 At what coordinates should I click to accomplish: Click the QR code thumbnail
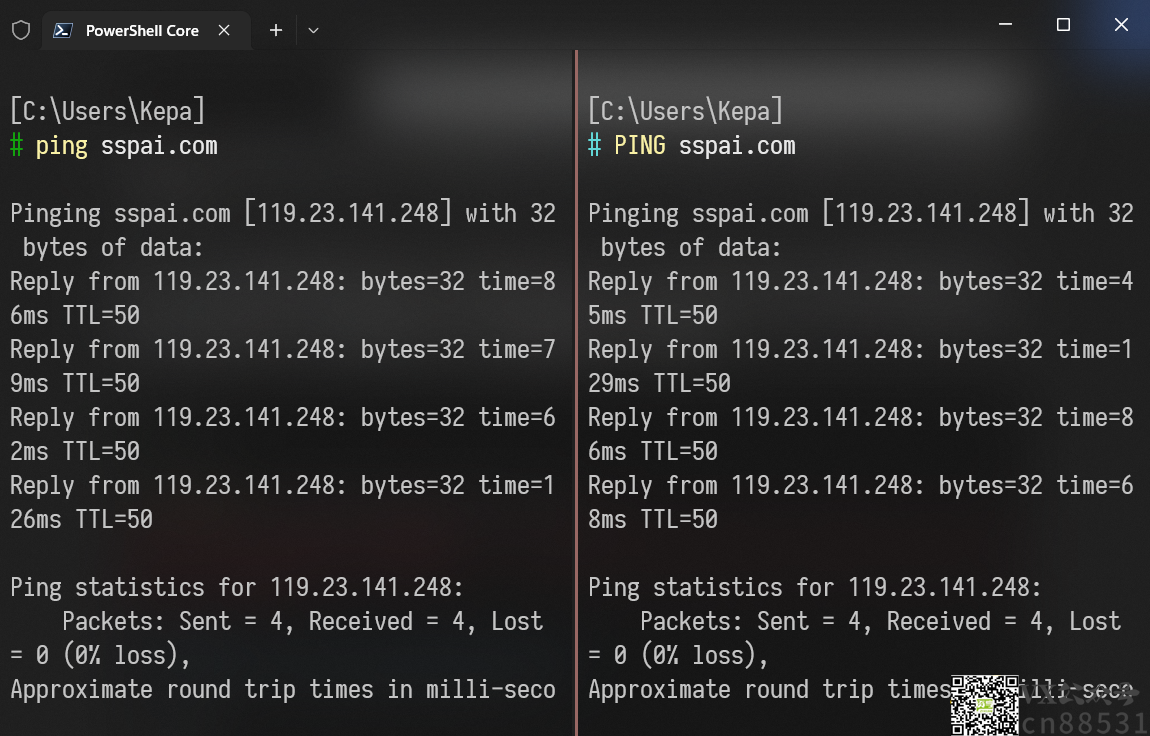click(984, 704)
